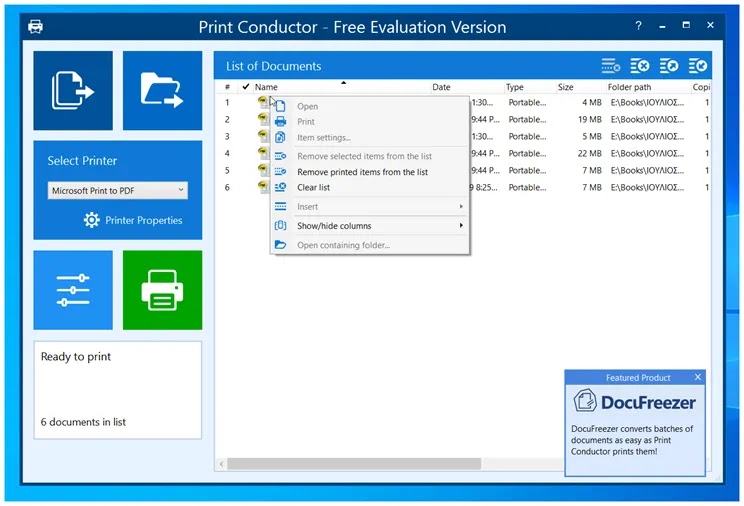This screenshot has height=506, width=744.
Task: Click row number 5 in the list
Action: click(227, 170)
